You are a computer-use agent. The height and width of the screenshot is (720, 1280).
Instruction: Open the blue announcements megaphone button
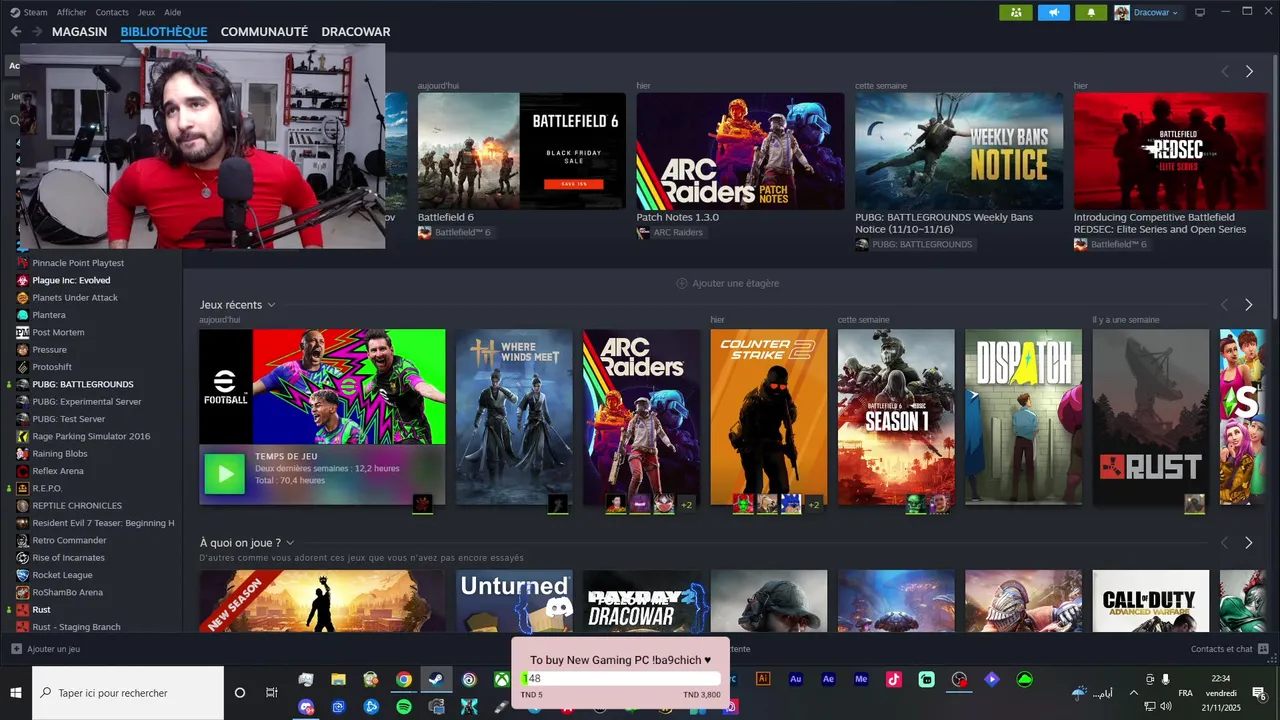click(1053, 12)
